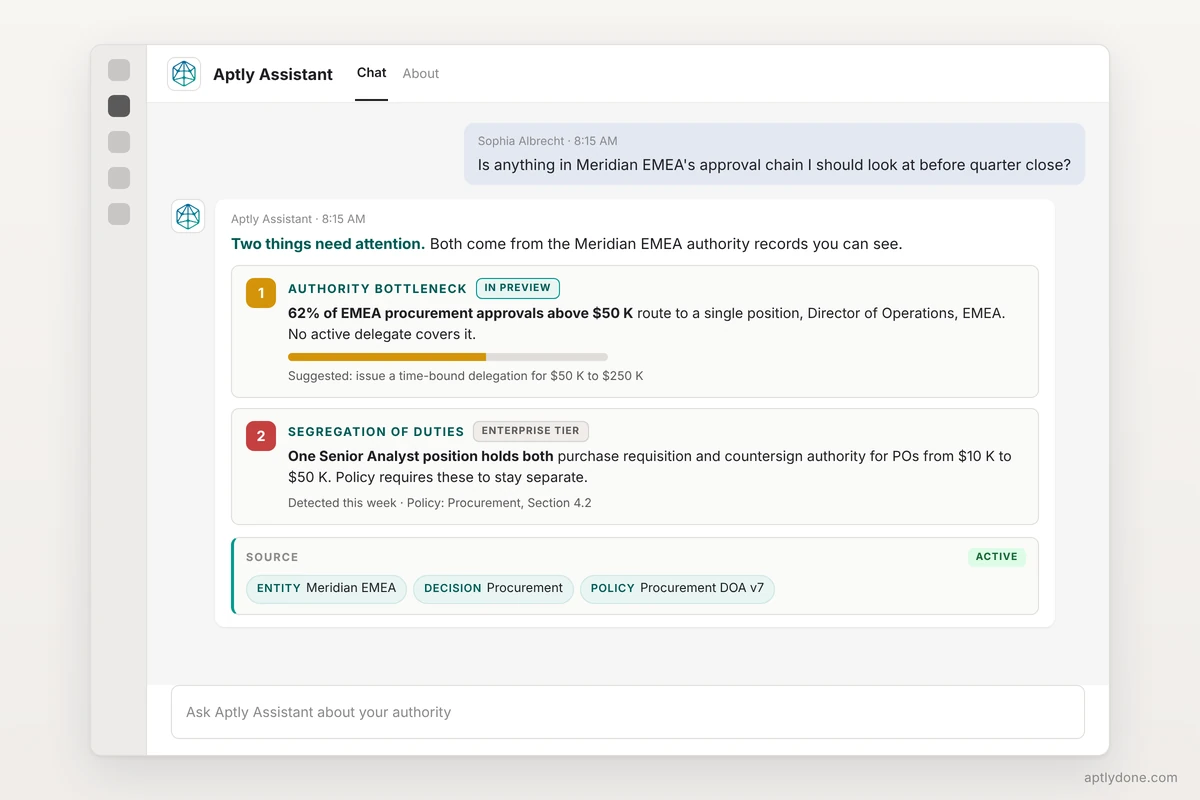Image resolution: width=1200 pixels, height=800 pixels.
Task: Switch to the Chat tab
Action: [371, 73]
